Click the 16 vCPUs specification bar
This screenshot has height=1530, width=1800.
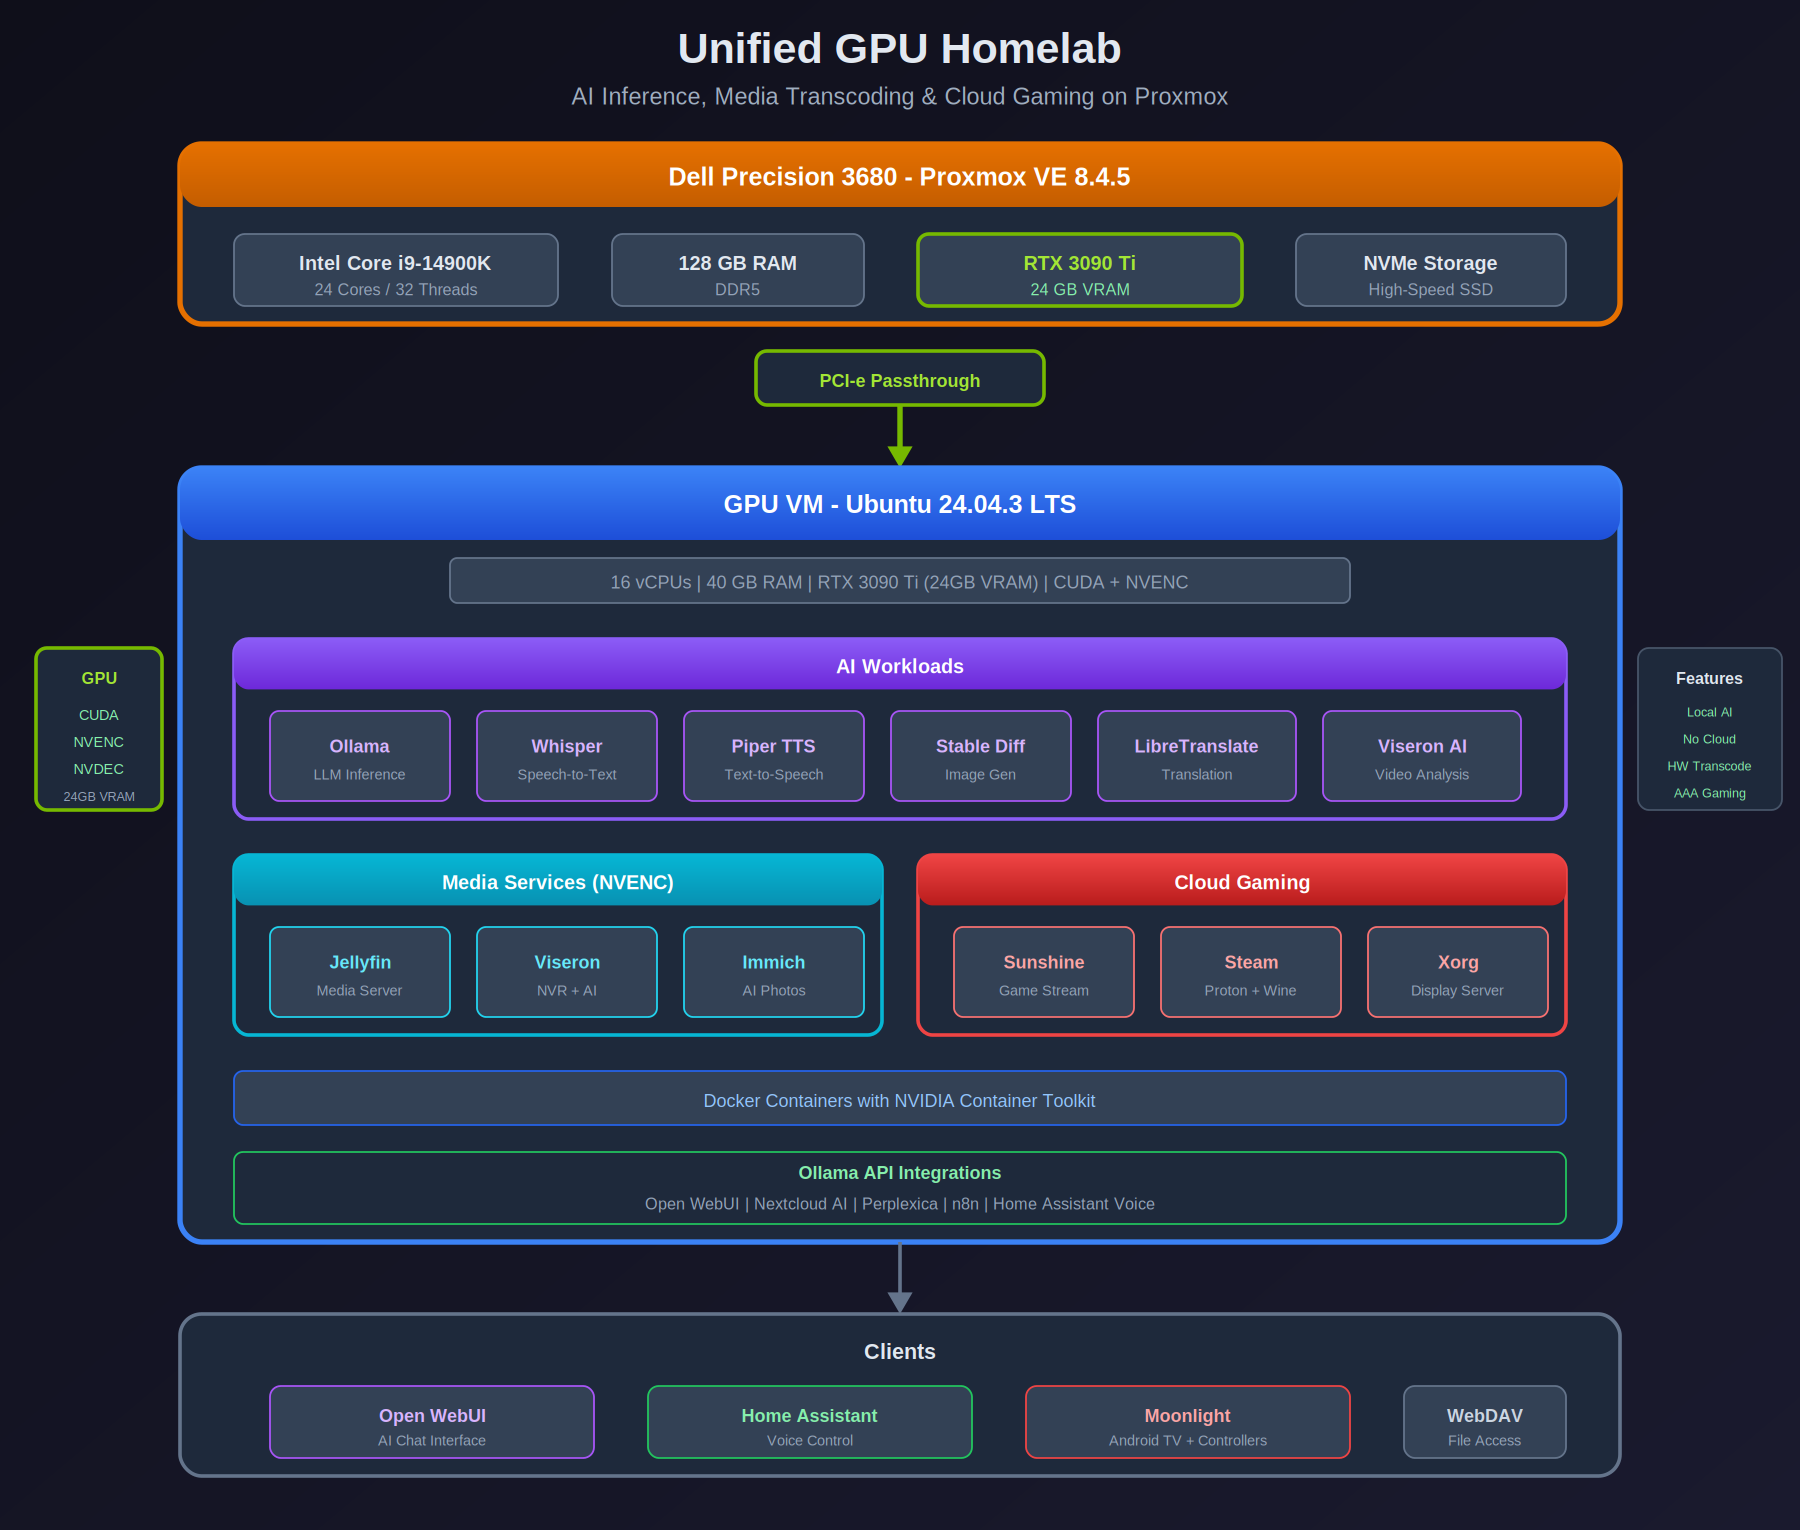pos(899,580)
